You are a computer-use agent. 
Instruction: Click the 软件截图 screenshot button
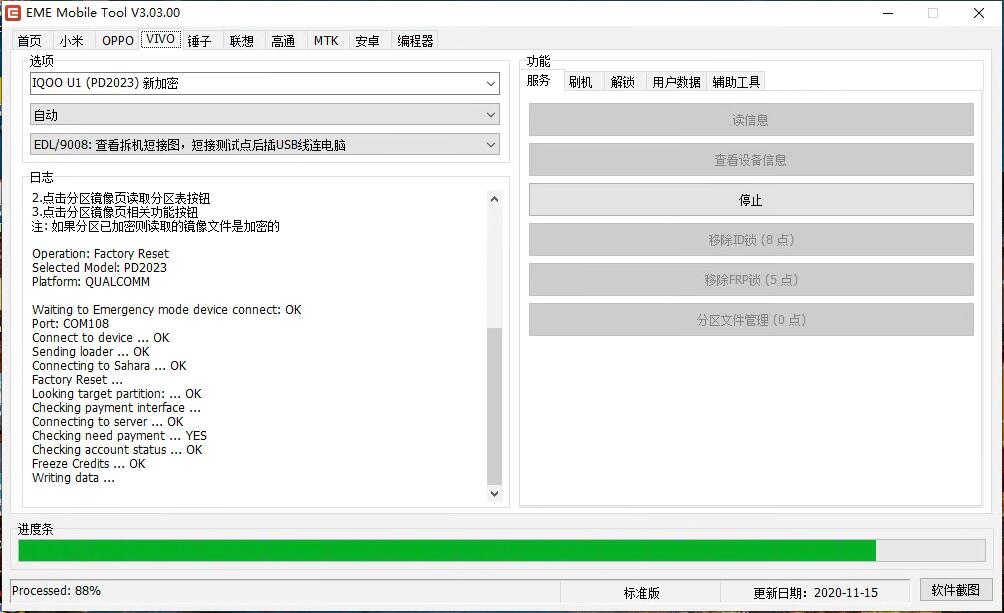click(x=956, y=590)
